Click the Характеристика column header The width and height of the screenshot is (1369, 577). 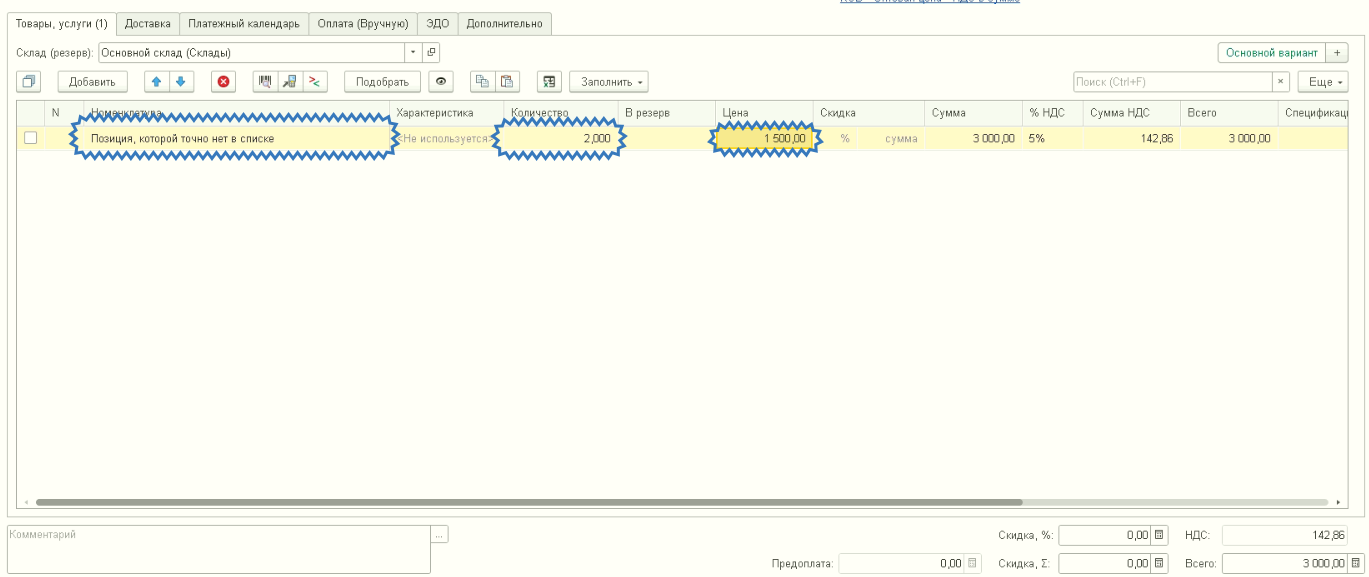click(x=446, y=113)
